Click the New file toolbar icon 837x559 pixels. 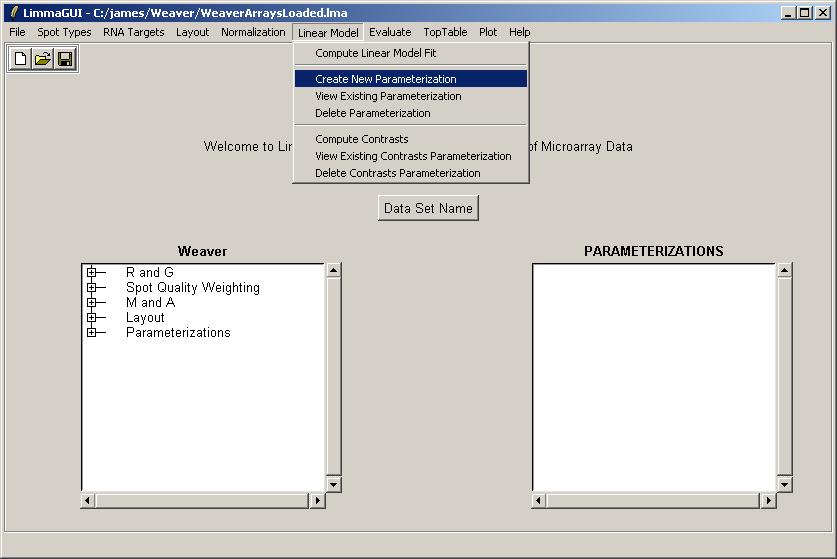point(20,59)
